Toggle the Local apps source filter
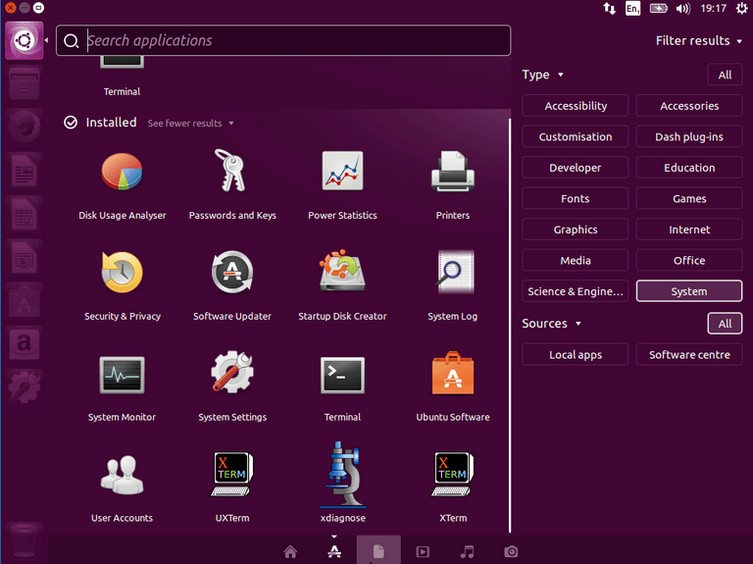753x564 pixels. pyautogui.click(x=575, y=355)
